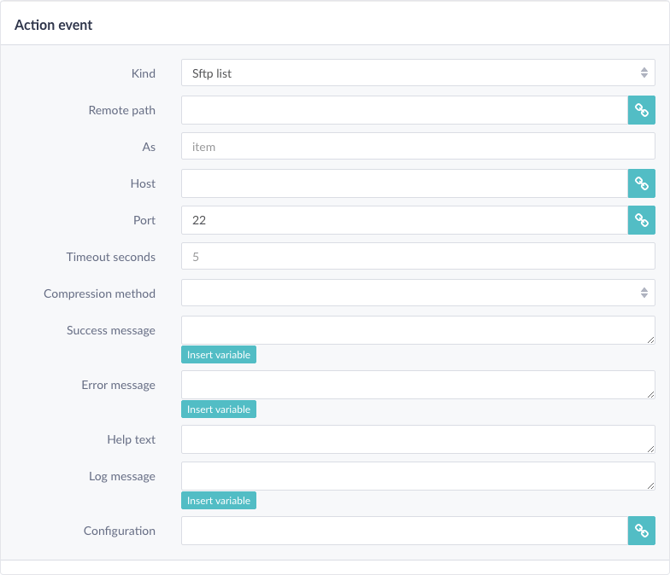Focus the Remote path input field
Viewport: 670px width, 575px height.
(404, 110)
